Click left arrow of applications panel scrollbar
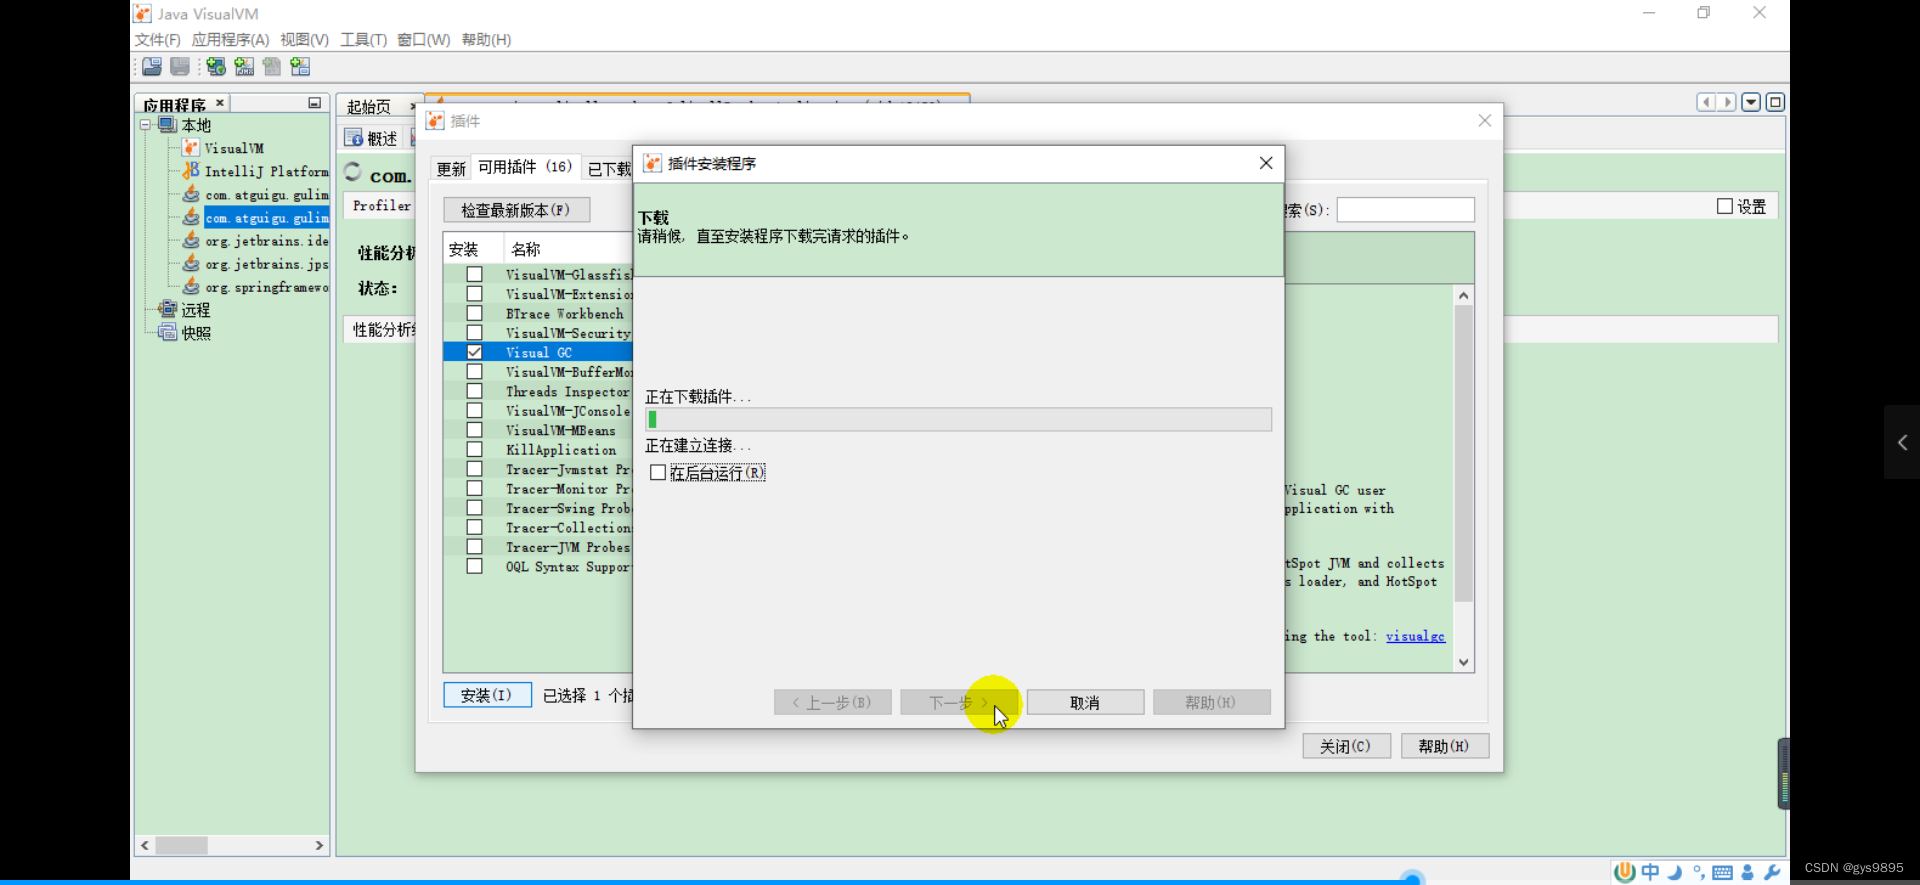Viewport: 1920px width, 885px height. coord(145,845)
